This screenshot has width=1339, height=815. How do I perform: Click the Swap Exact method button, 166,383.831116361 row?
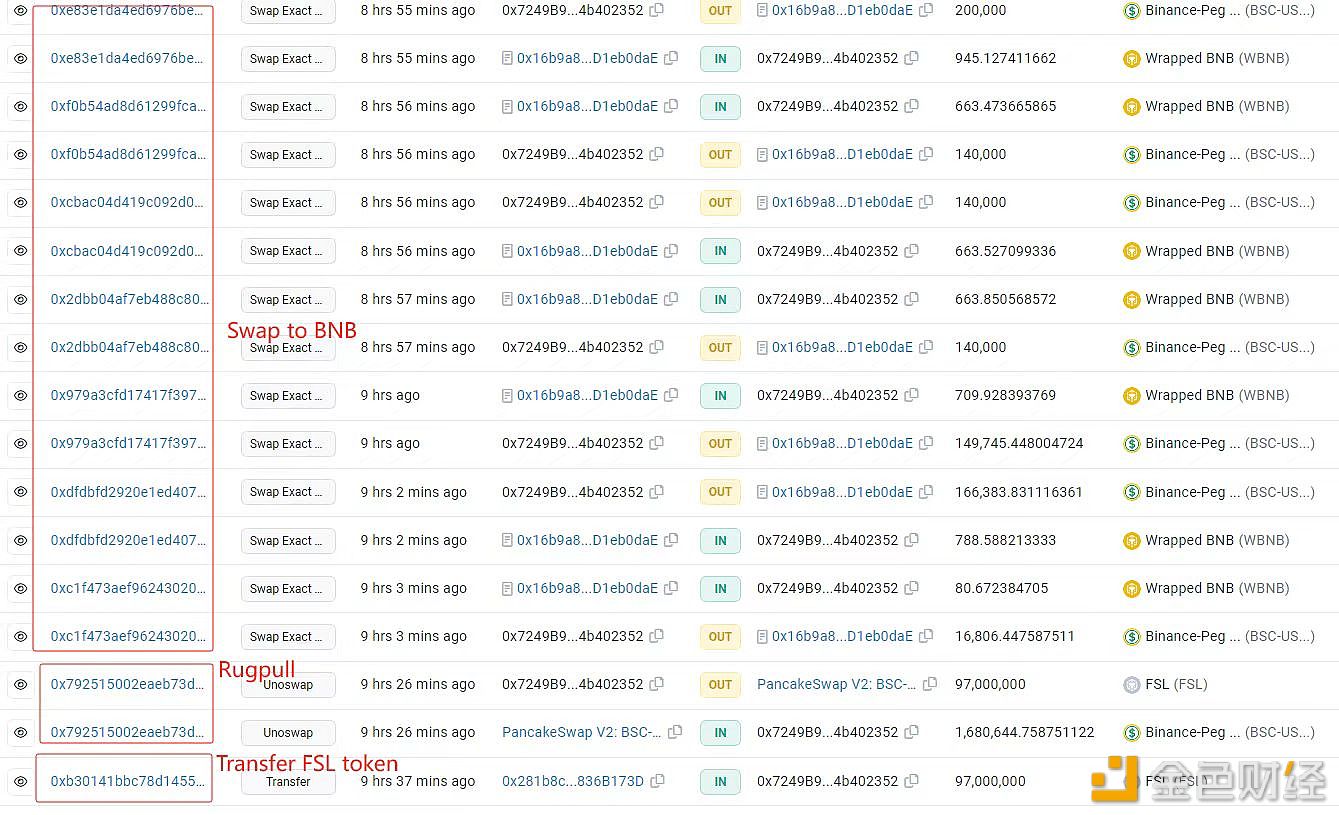pos(288,492)
